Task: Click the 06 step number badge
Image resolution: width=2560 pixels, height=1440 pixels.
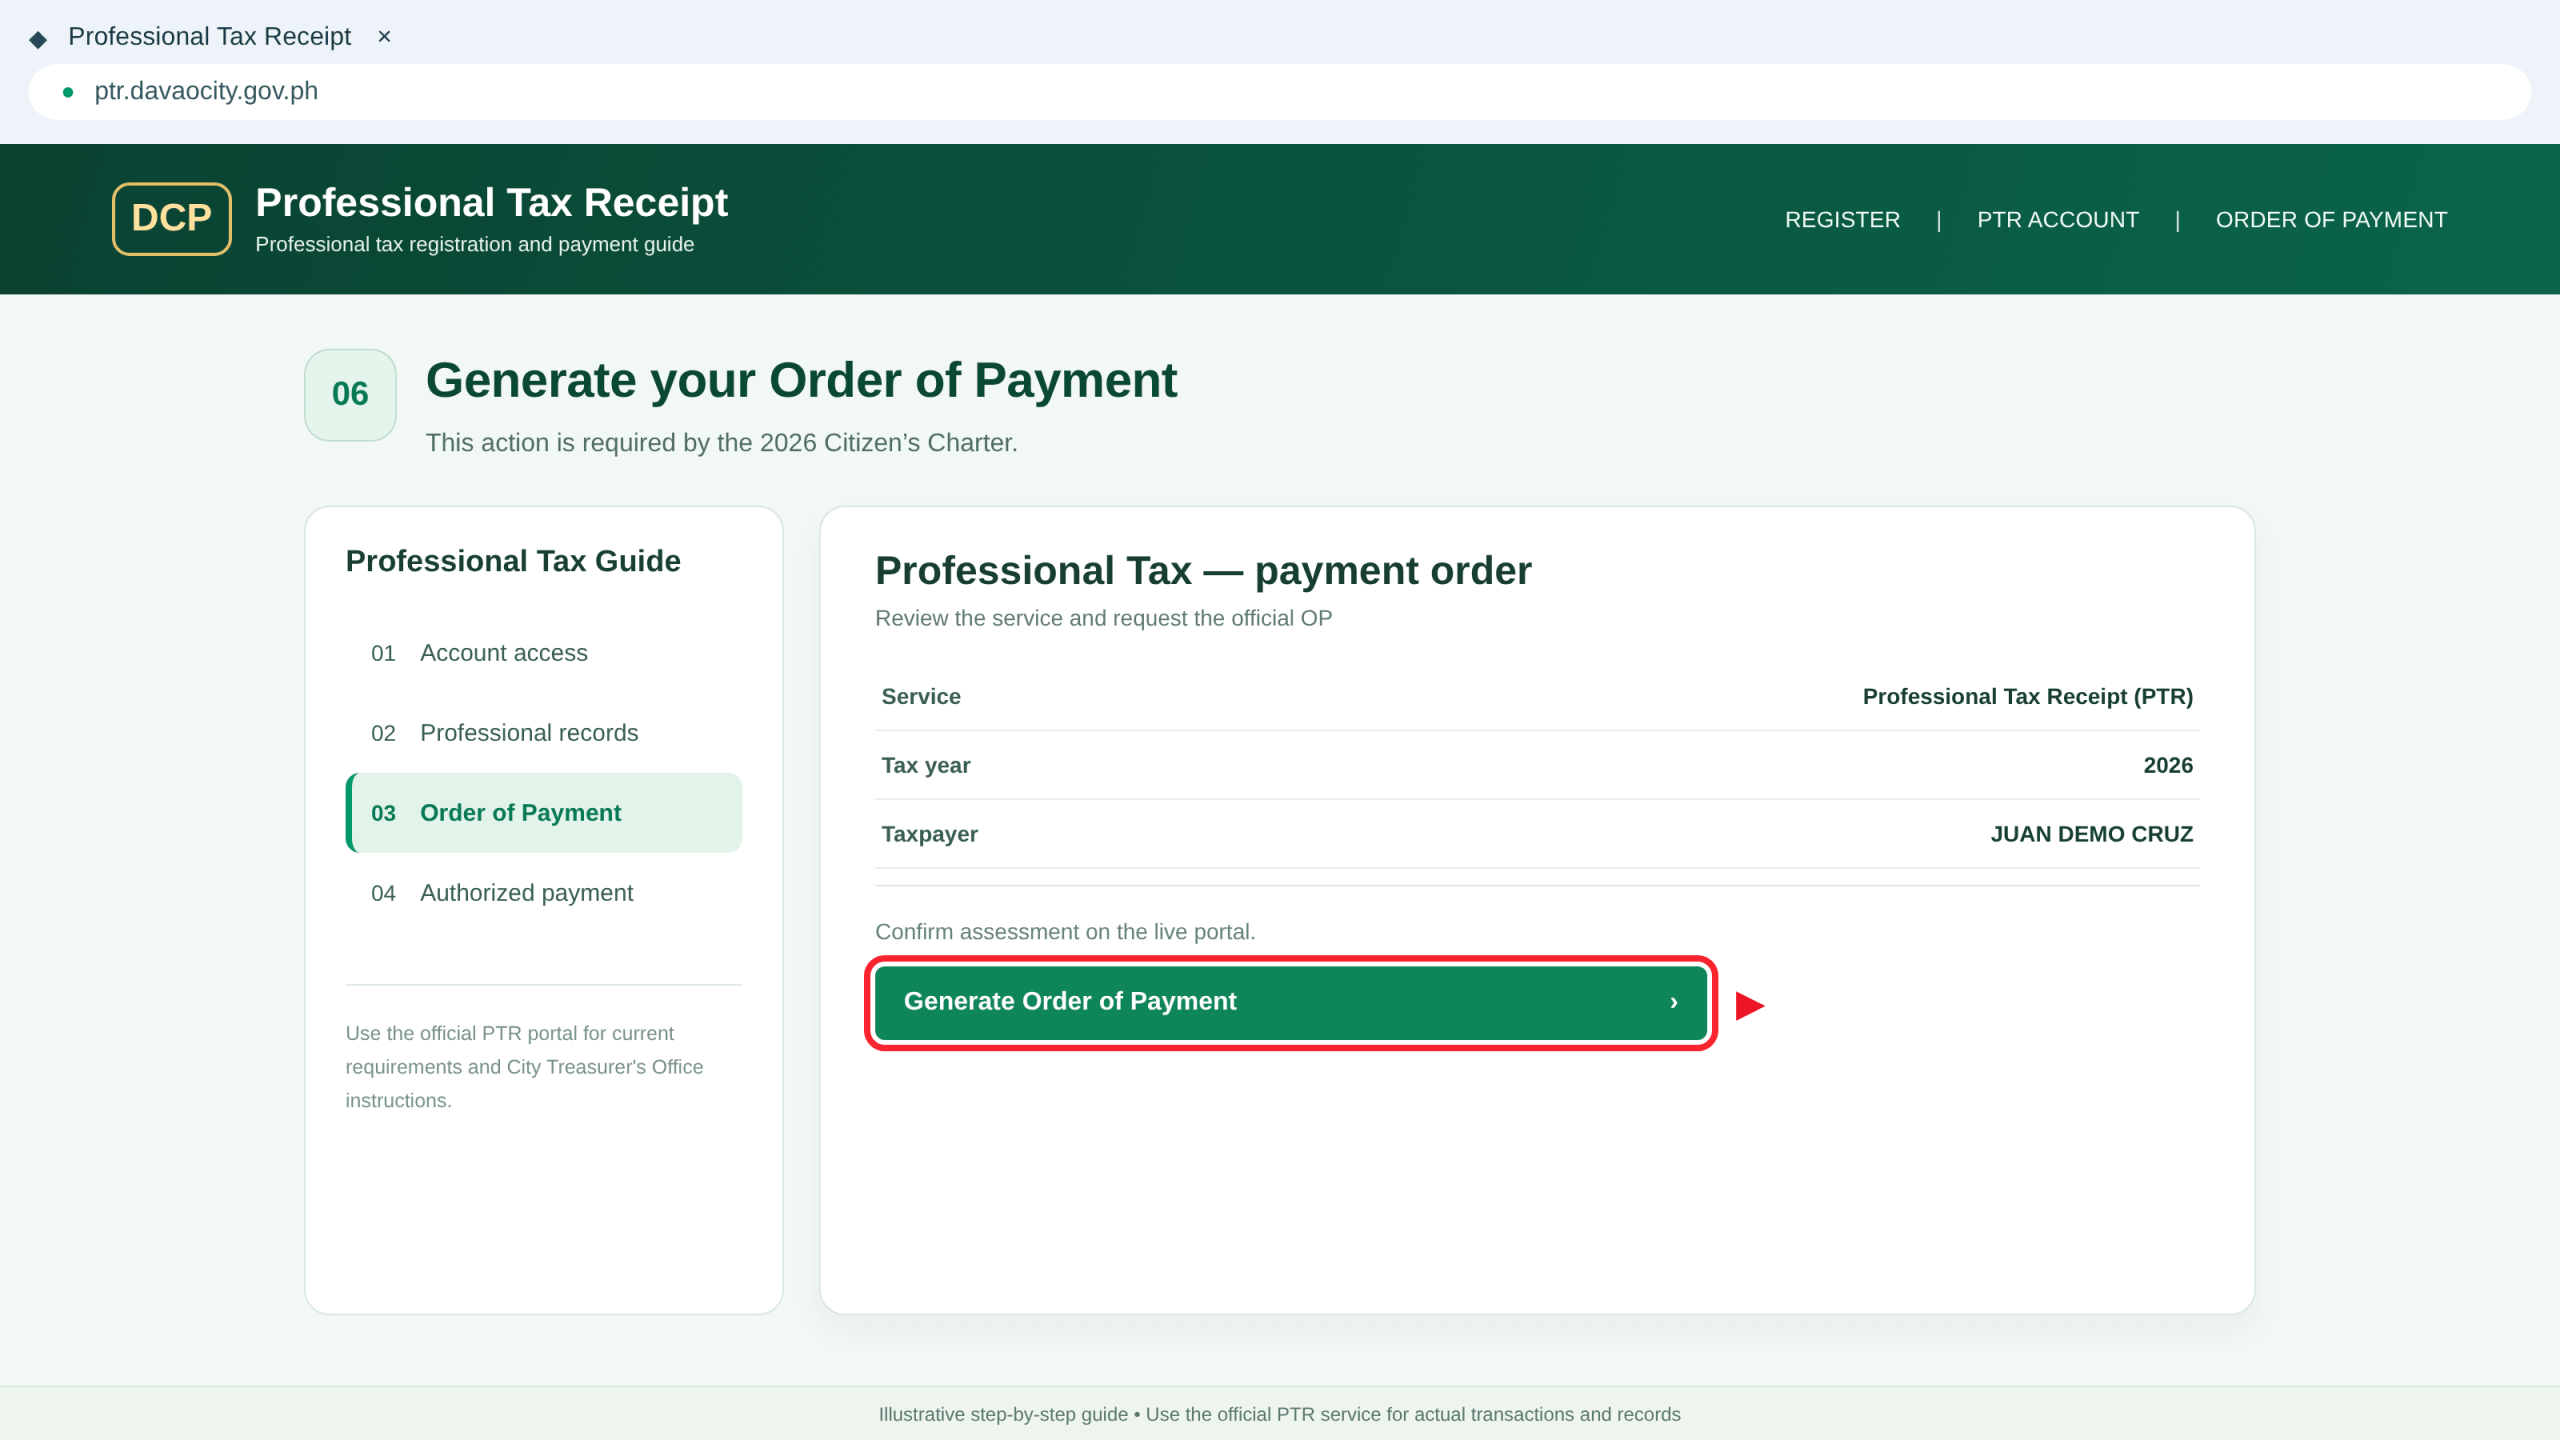Action: [350, 394]
